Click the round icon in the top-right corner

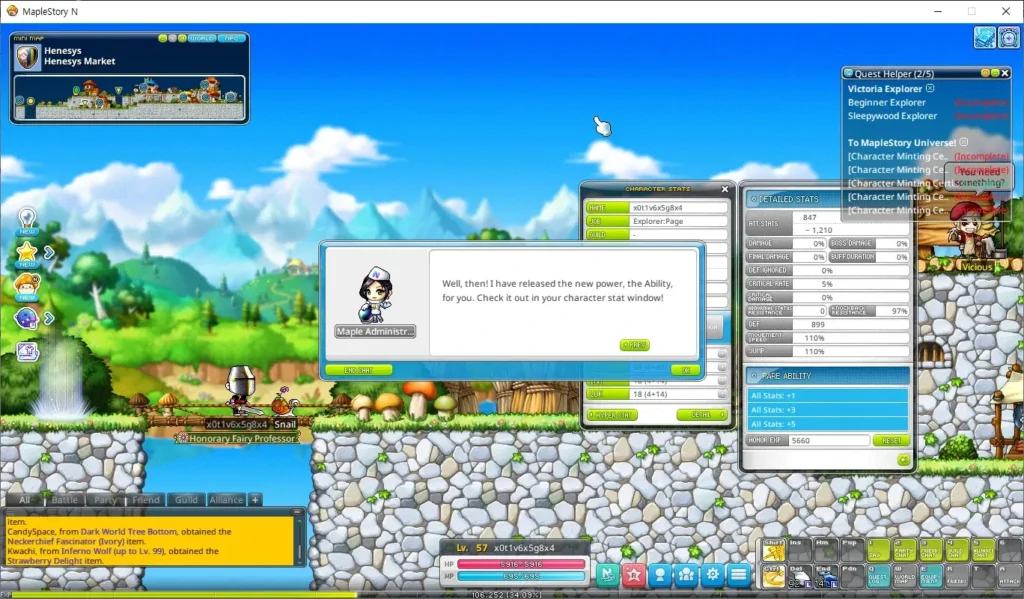click(x=1009, y=37)
